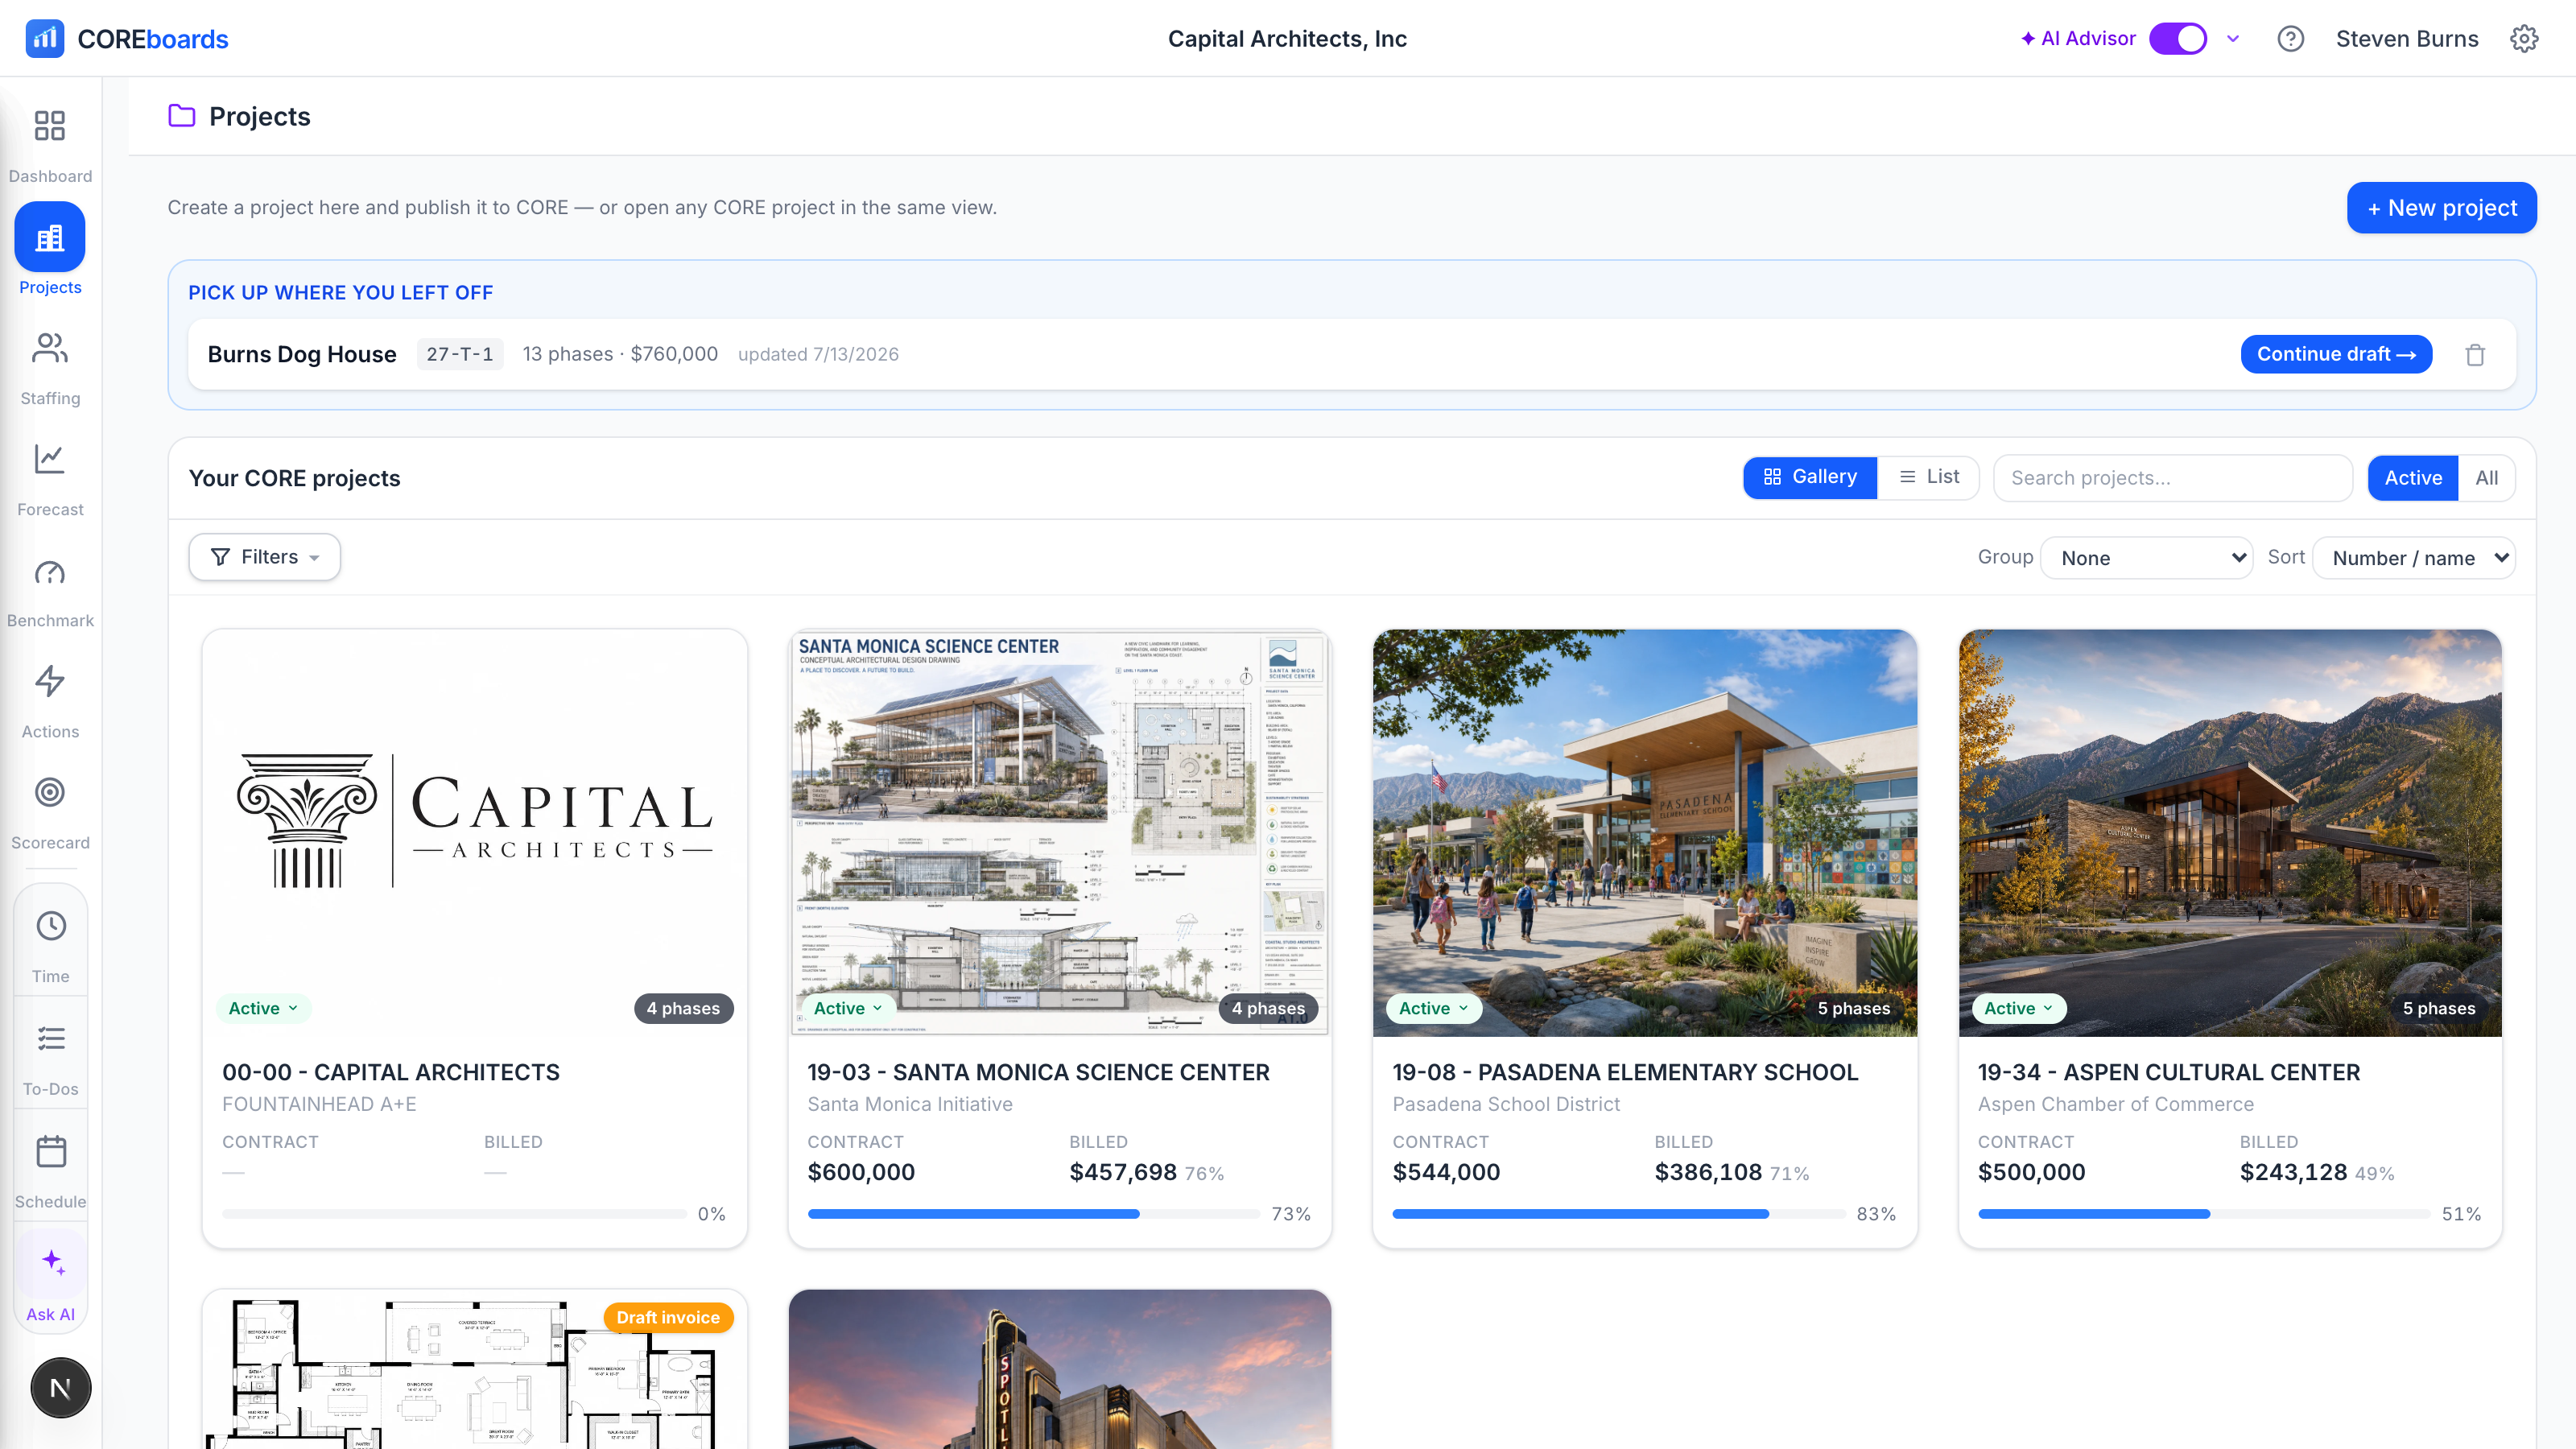Screen dimensions: 2576x1449
Task: Click the N avatar circle in sidebar
Action: click(x=61, y=1388)
